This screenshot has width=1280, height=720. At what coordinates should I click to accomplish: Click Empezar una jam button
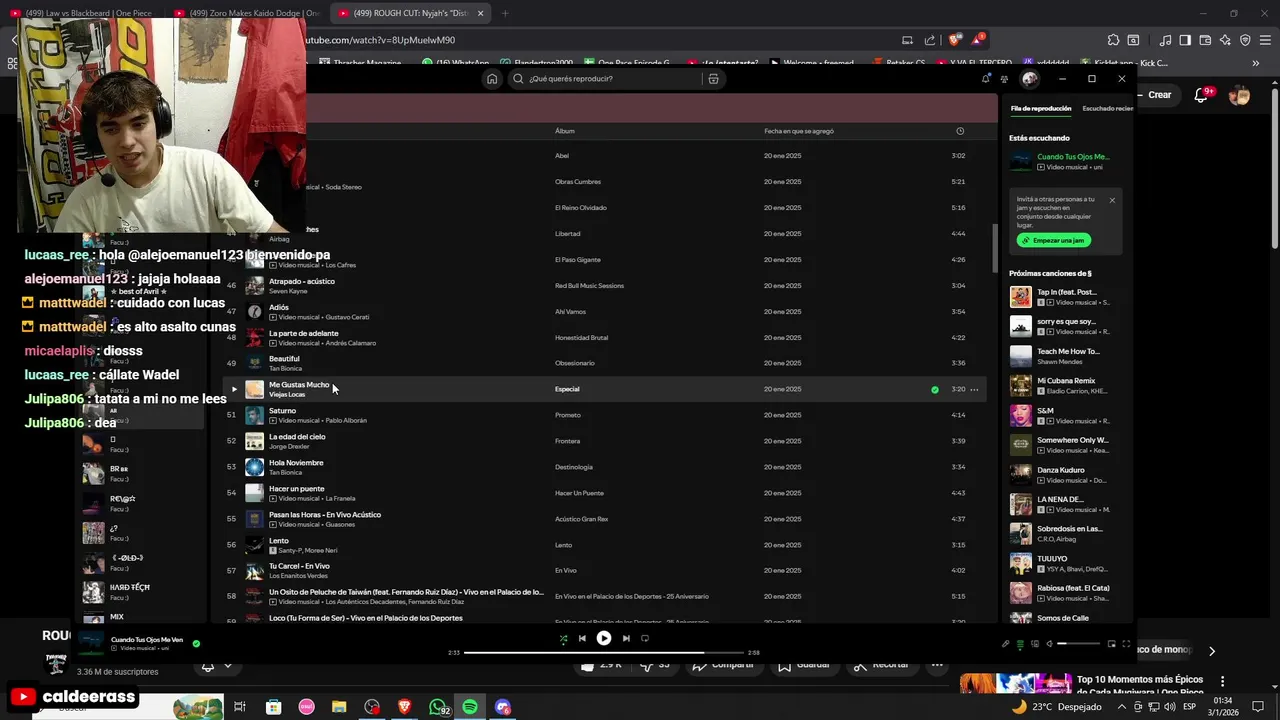(x=1054, y=240)
